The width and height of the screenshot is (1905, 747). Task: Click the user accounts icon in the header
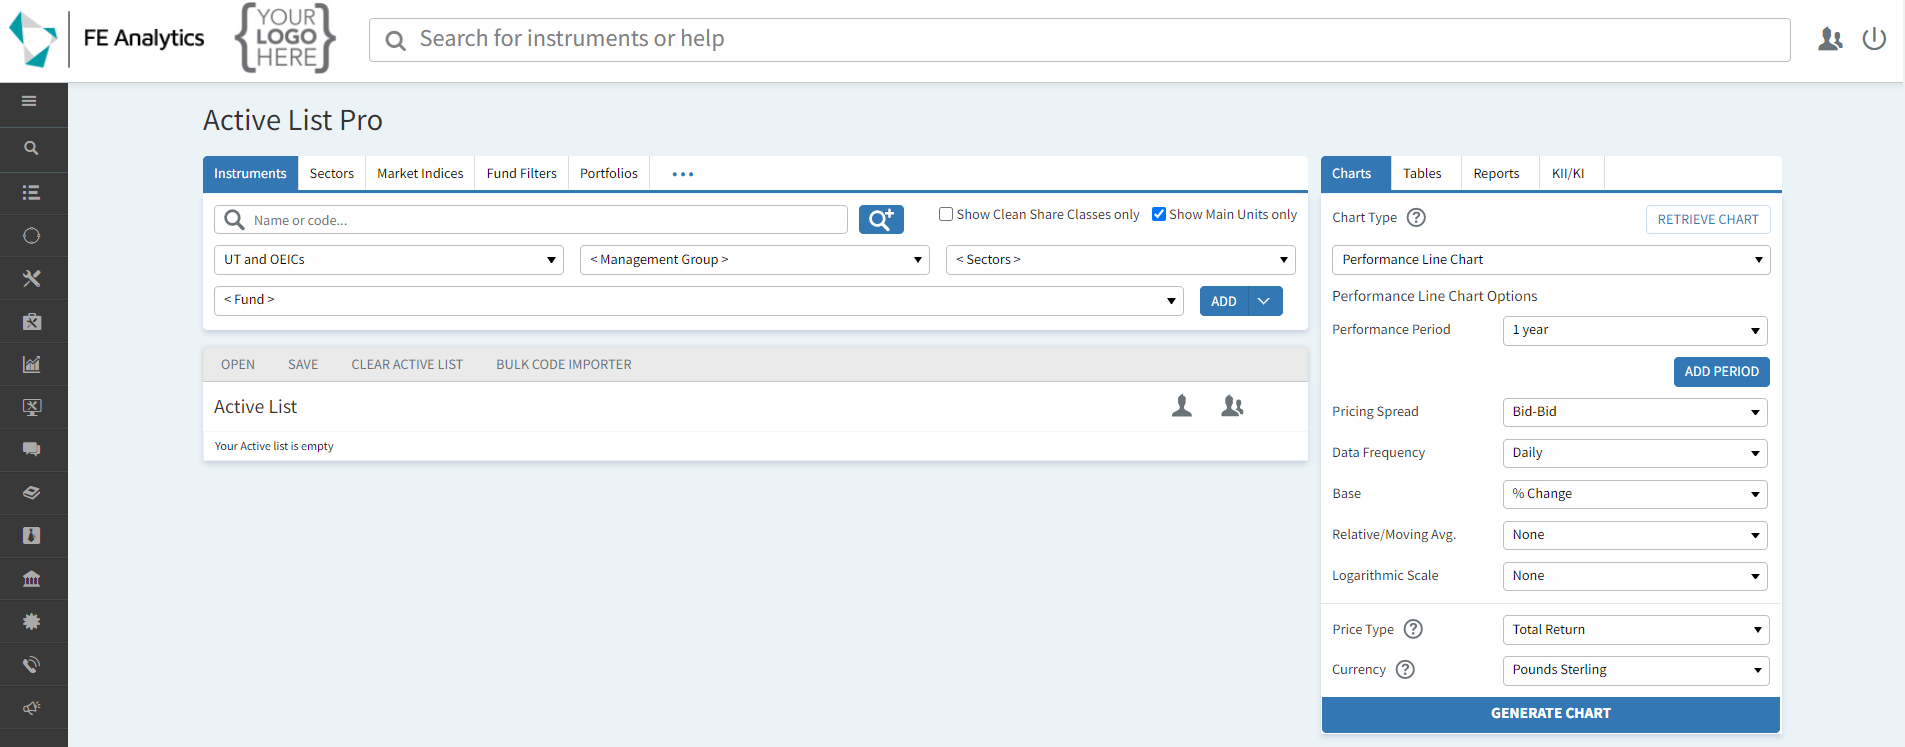pos(1830,39)
